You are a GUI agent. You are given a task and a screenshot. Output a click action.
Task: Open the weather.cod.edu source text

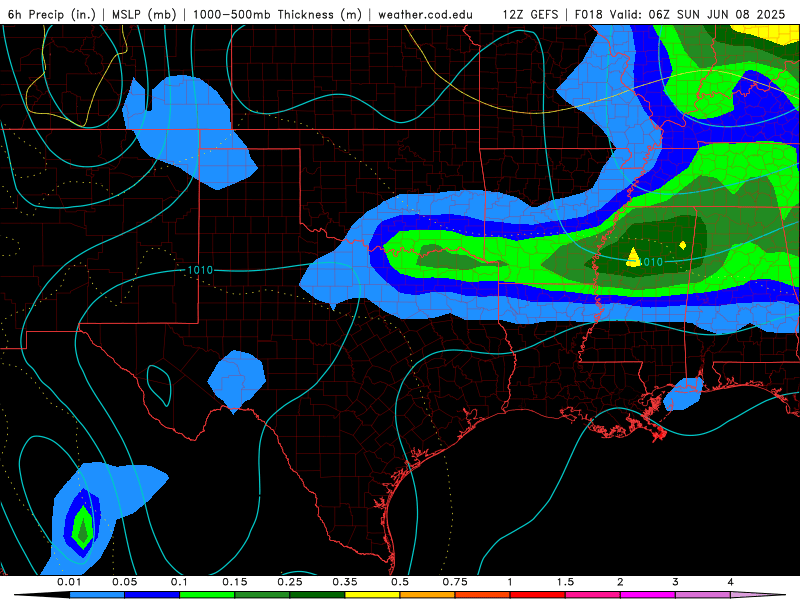(425, 14)
